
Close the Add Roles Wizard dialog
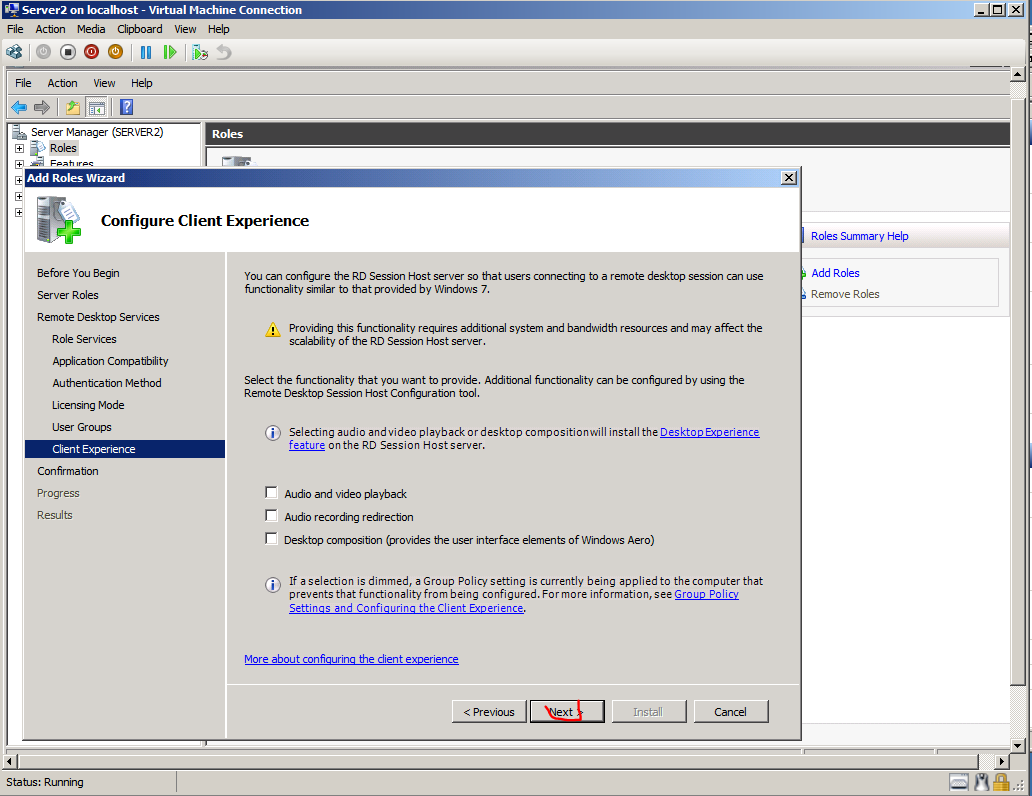(x=788, y=178)
